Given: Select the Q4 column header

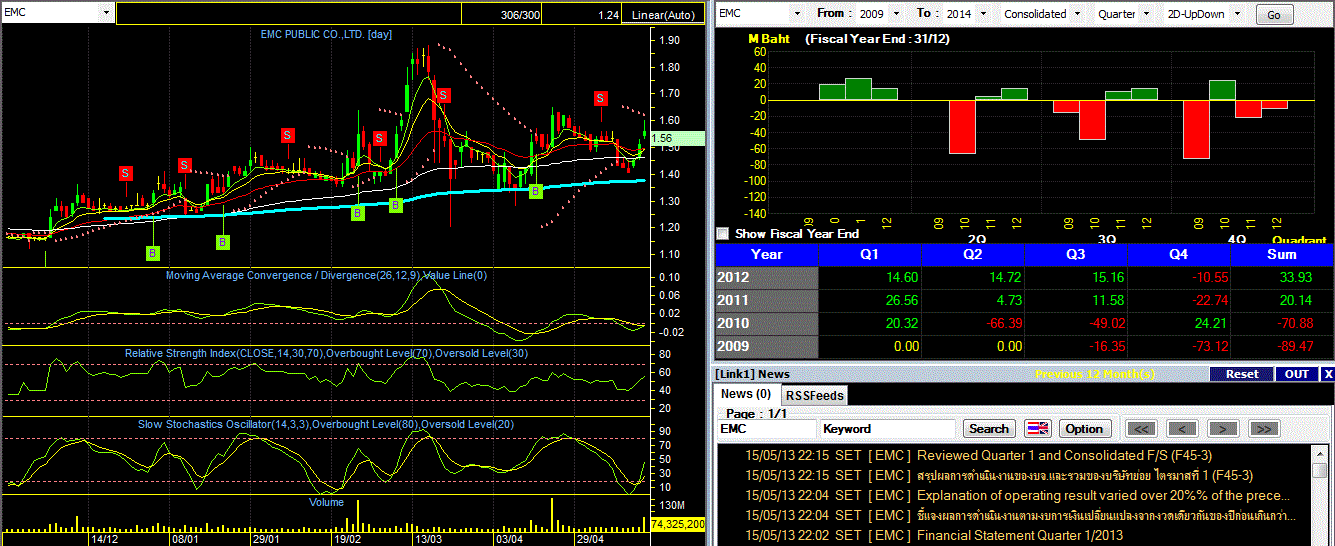Looking at the screenshot, I should tap(1177, 254).
